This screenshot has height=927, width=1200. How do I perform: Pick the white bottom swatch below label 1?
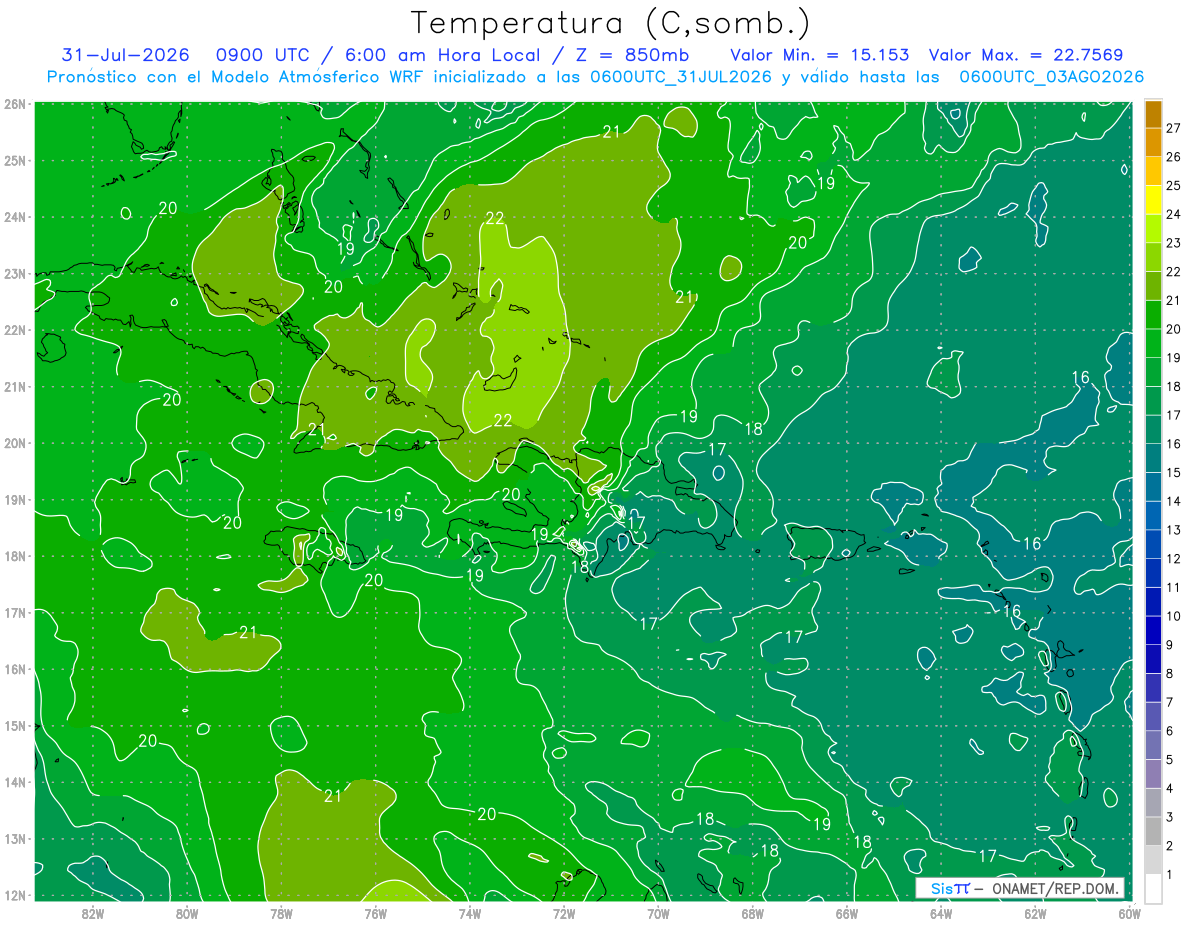(1153, 888)
